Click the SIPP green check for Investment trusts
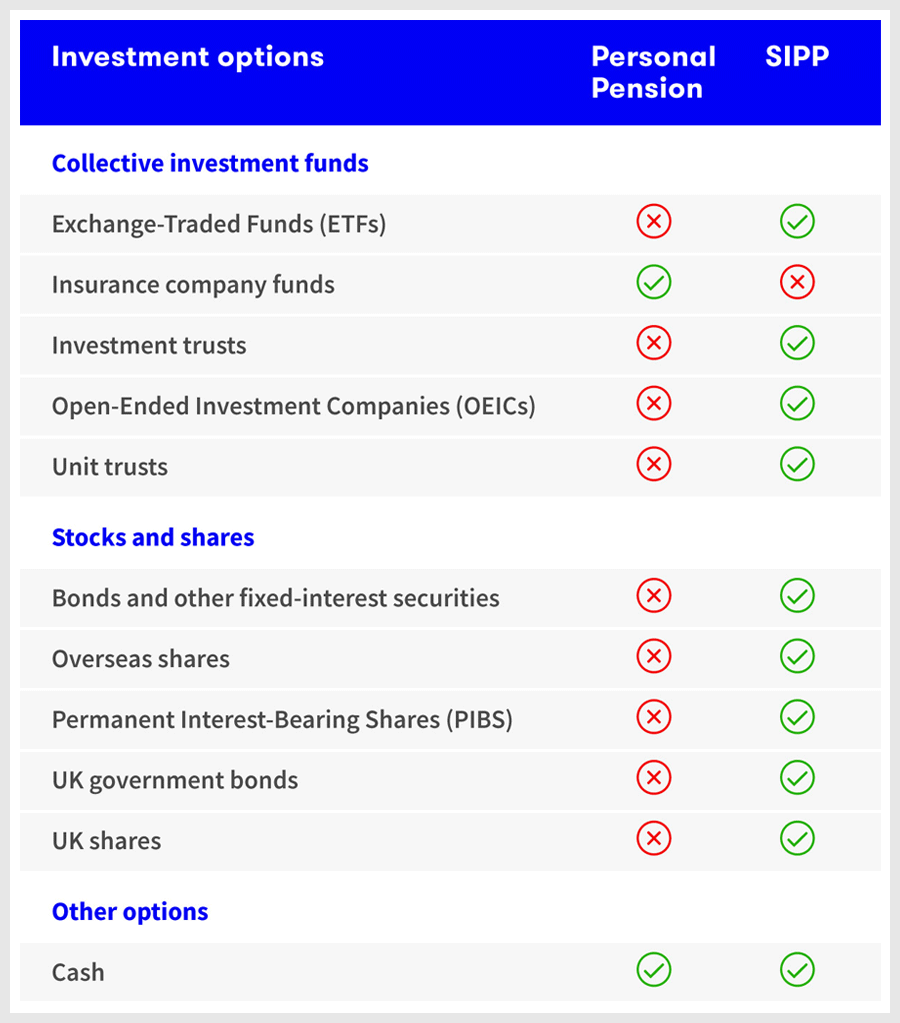Screen dimensions: 900x1023 [797, 343]
